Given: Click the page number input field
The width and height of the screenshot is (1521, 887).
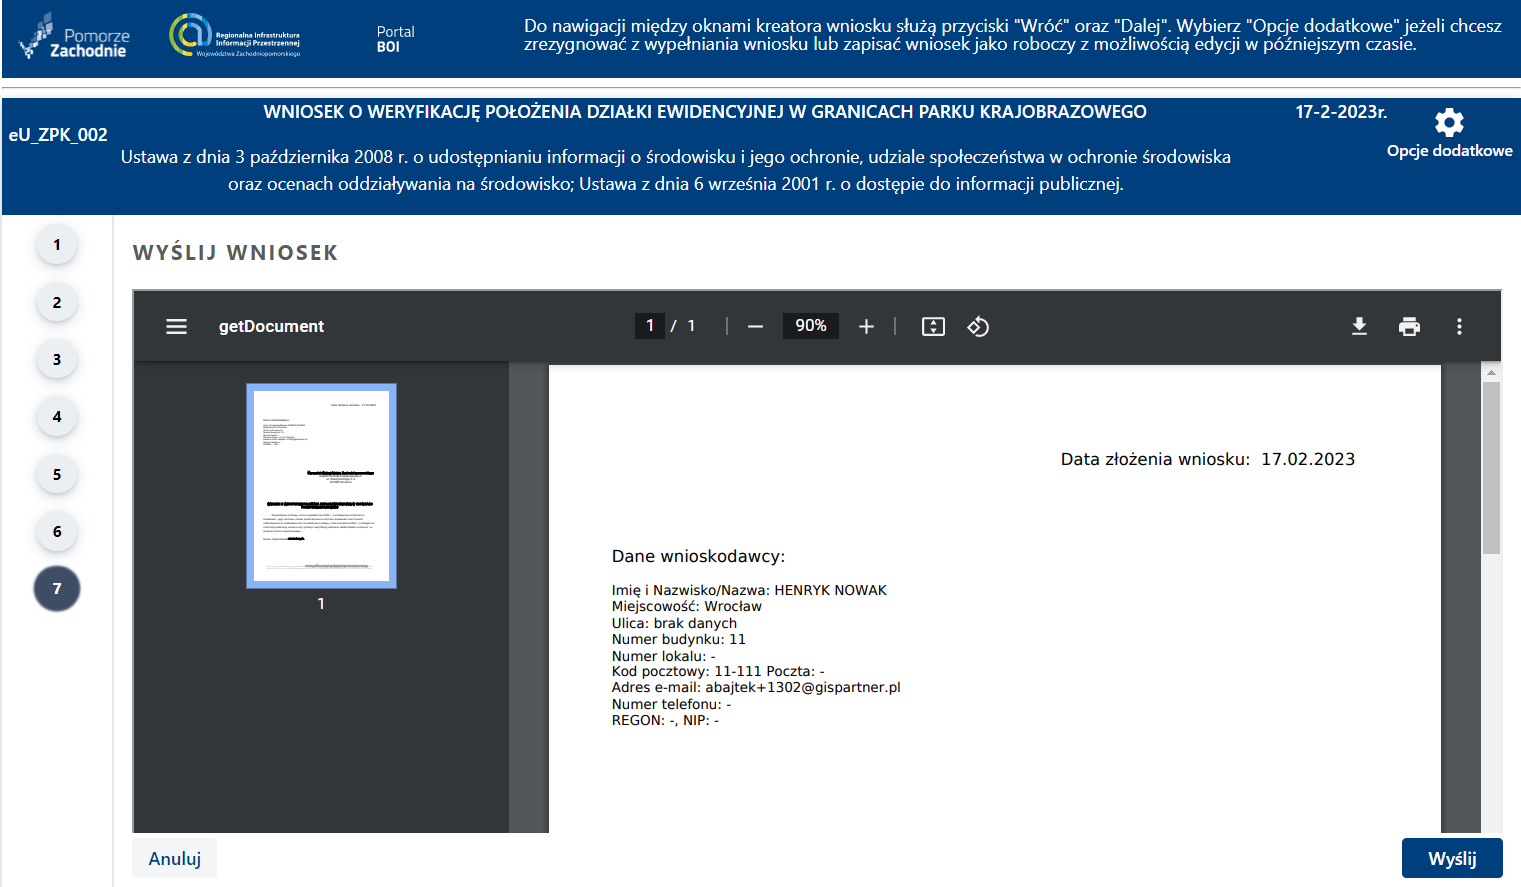Looking at the screenshot, I should click(x=649, y=326).
